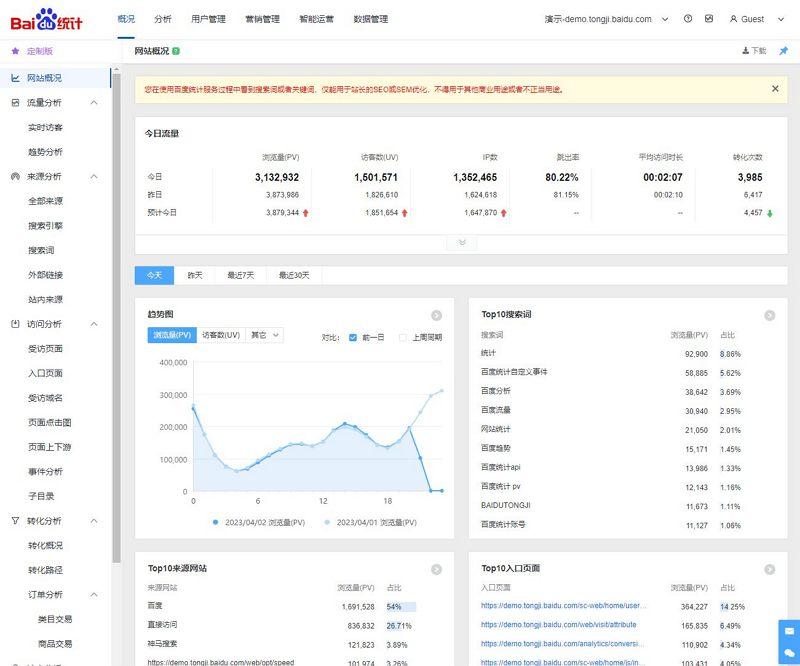Open the 营销管理 top menu

click(x=262, y=19)
